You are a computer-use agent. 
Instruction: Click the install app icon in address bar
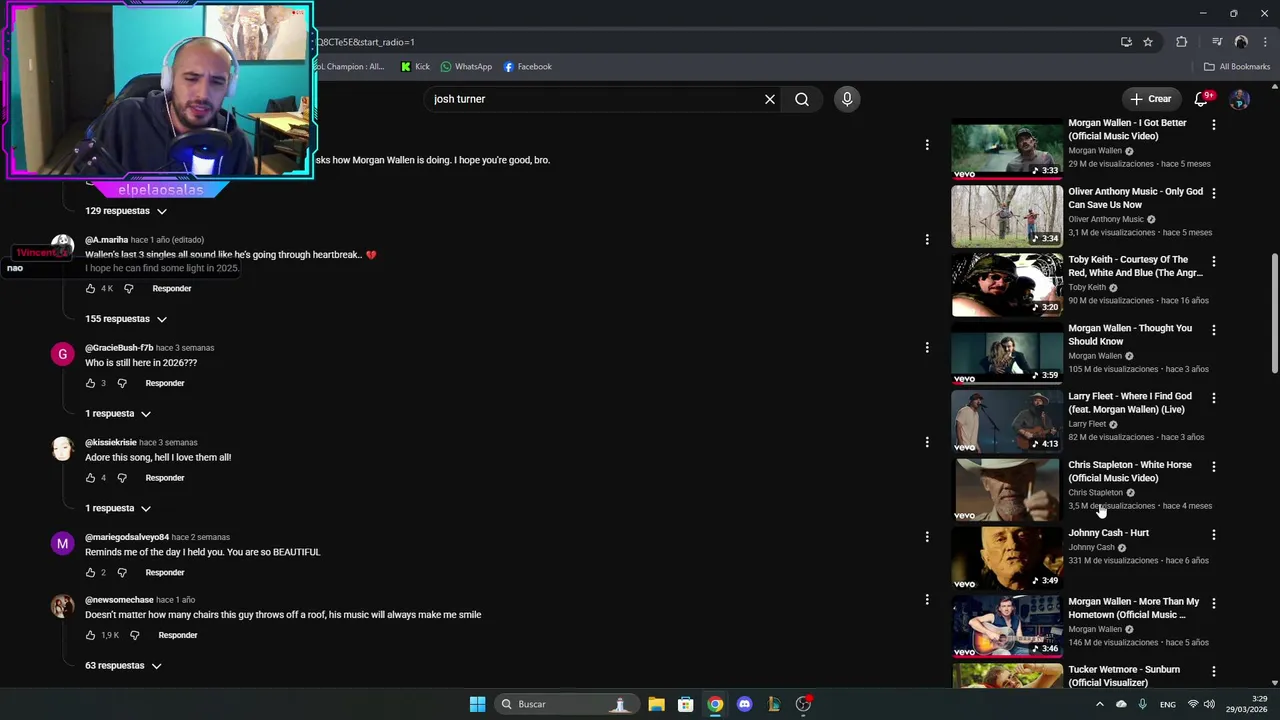(1126, 42)
